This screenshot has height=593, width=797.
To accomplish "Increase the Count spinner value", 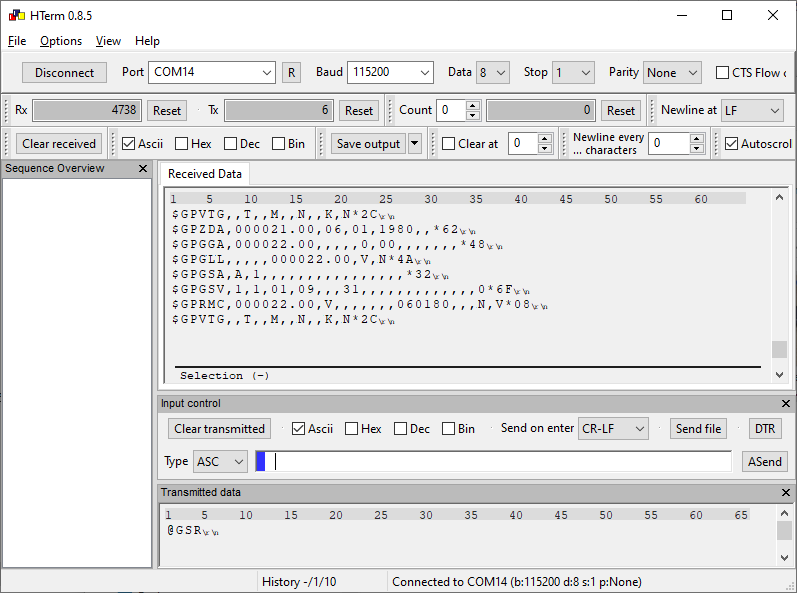I will tap(473, 105).
